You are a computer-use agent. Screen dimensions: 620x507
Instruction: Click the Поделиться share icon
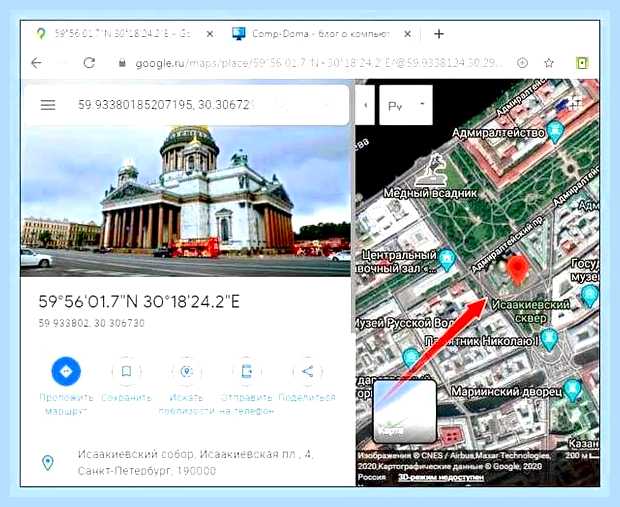tap(307, 371)
